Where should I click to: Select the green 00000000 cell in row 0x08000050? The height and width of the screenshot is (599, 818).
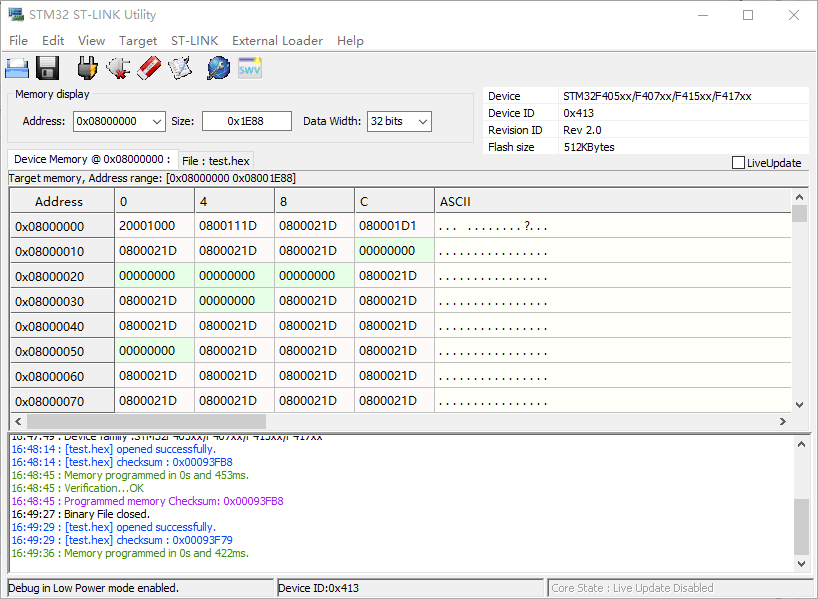(154, 351)
